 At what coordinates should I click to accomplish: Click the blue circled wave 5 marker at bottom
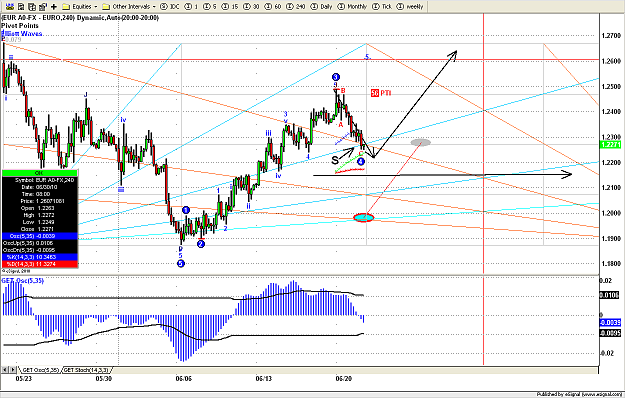(x=181, y=263)
